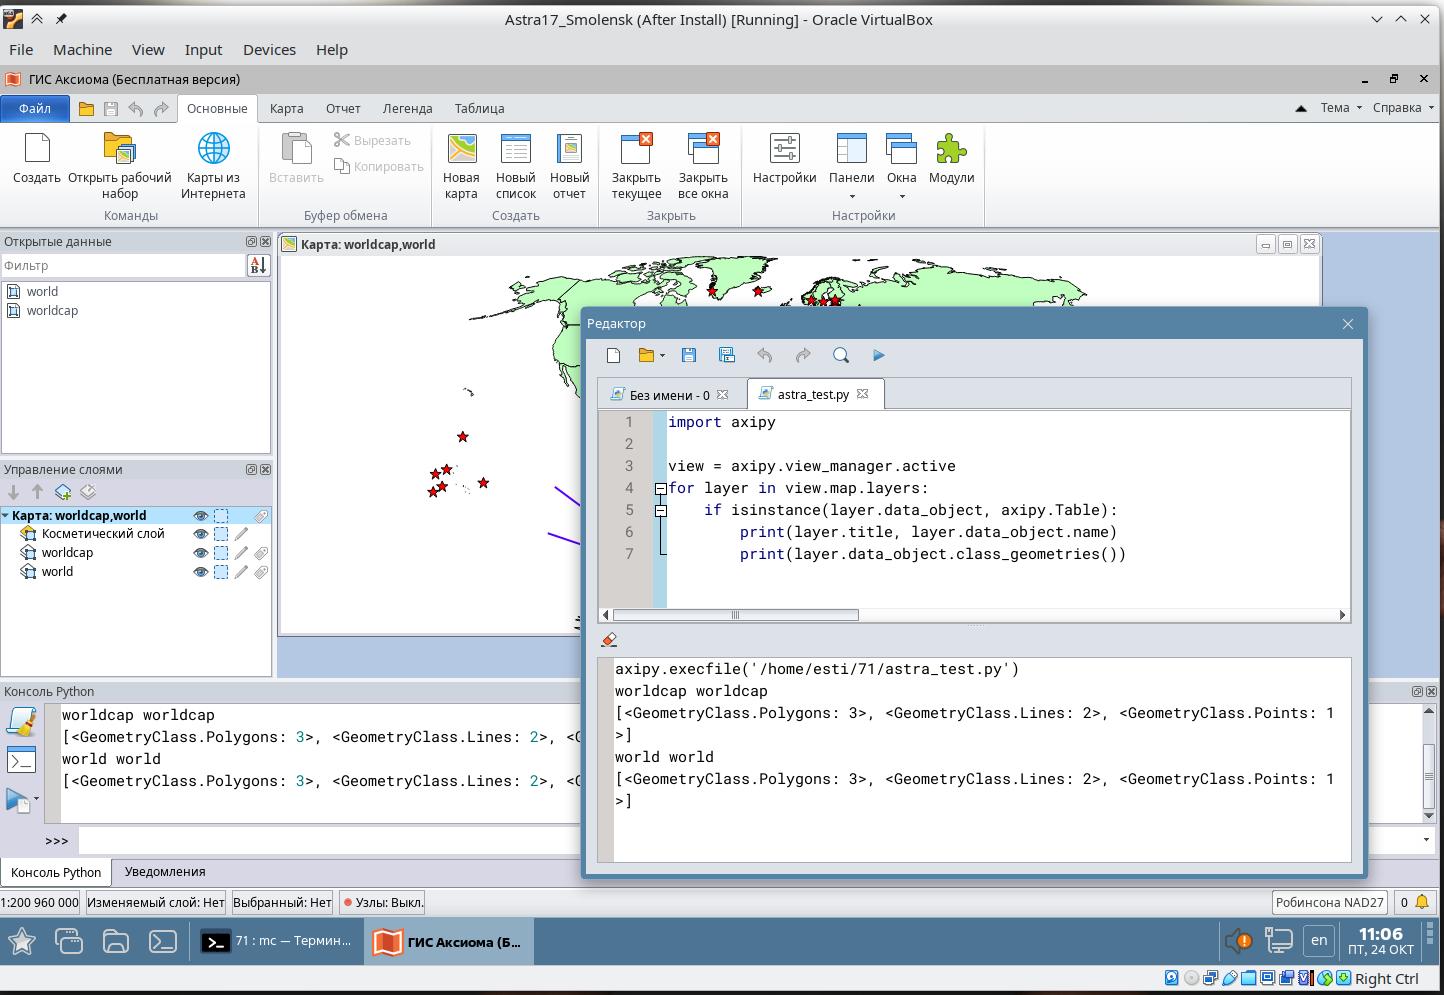
Task: Open the Тема dropdown menu
Action: (x=1341, y=108)
